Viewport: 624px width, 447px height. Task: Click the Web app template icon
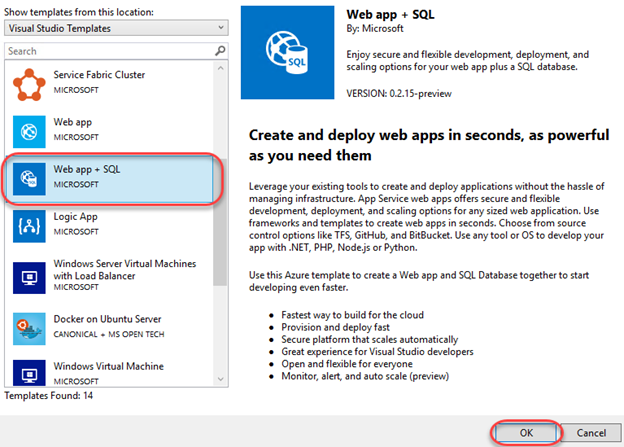[29, 132]
